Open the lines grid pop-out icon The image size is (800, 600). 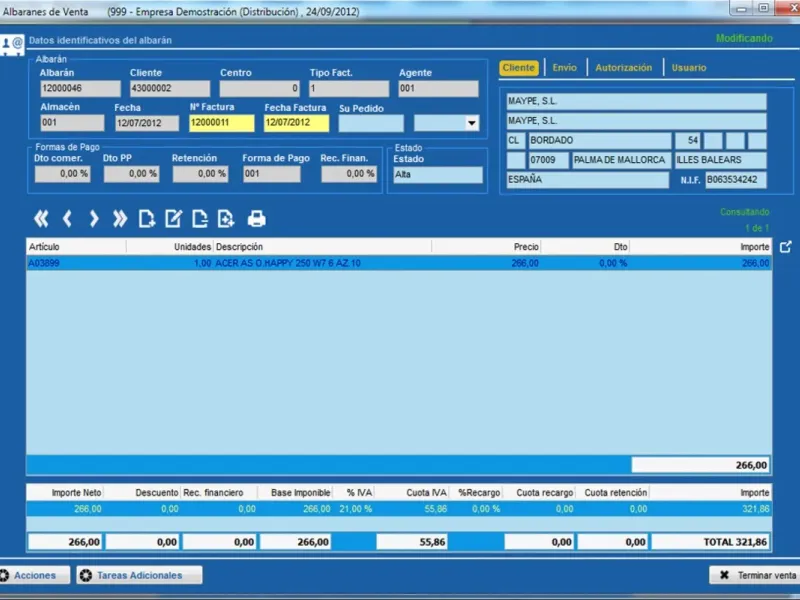click(x=786, y=247)
